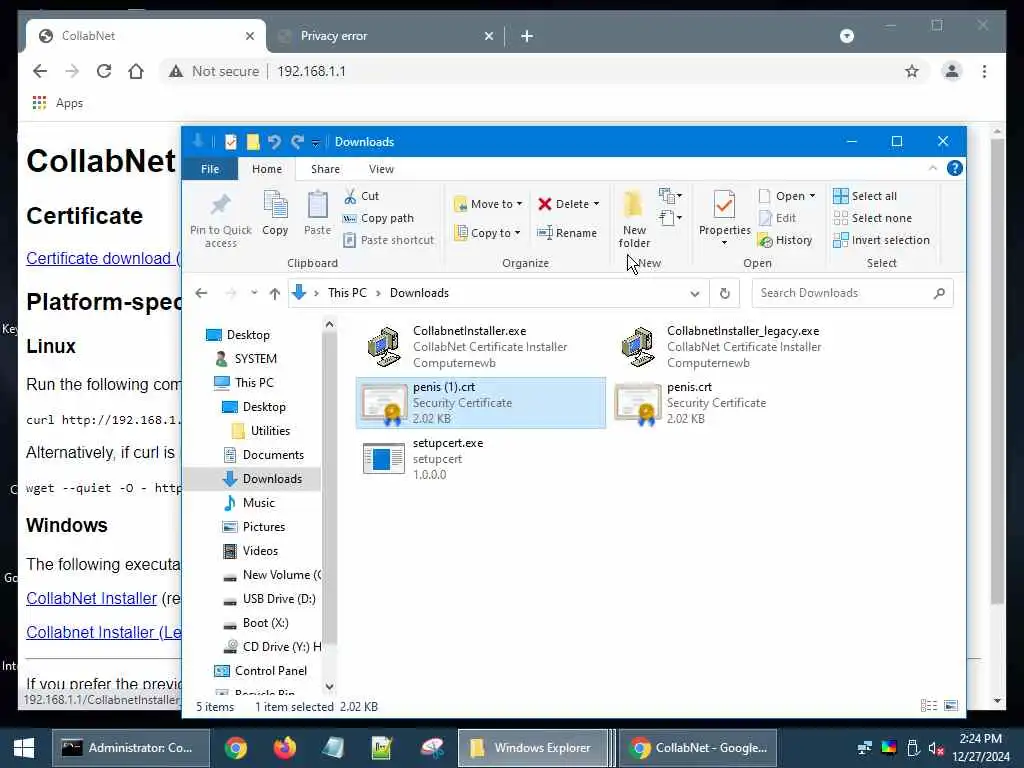Click Explorer back navigation arrow
Viewport: 1024px width, 768px height.
click(x=201, y=293)
